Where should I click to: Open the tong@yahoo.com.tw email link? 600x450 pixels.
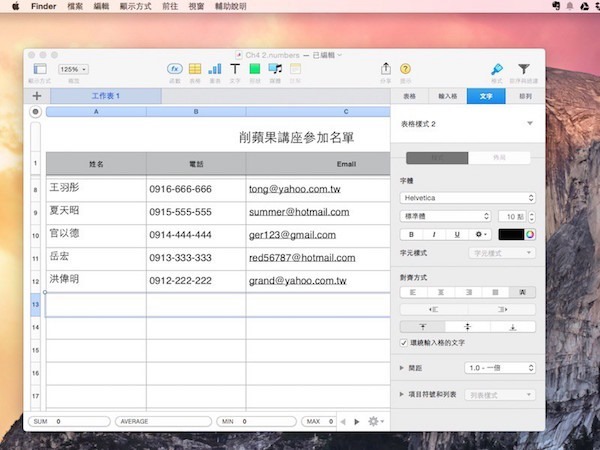coord(295,189)
